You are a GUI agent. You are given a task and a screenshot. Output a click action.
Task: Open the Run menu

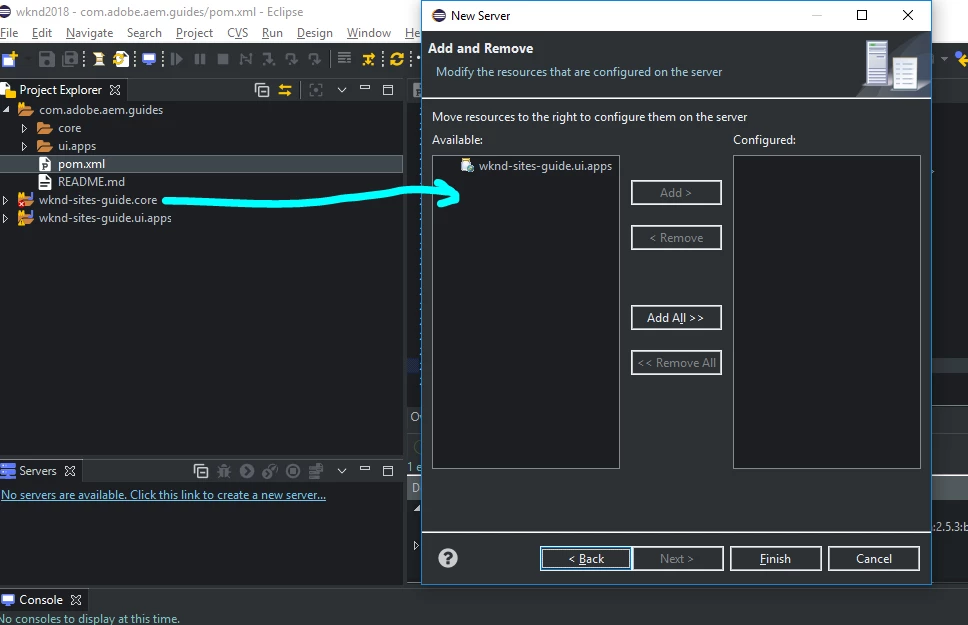point(272,33)
